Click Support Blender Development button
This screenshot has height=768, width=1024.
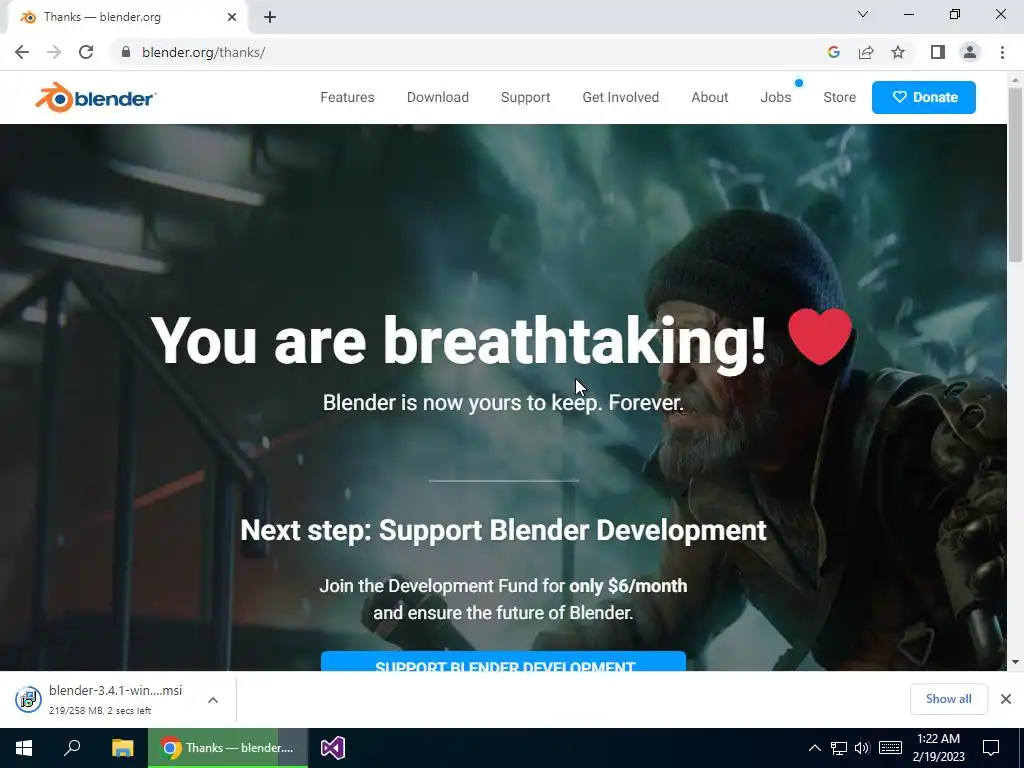(x=504, y=661)
